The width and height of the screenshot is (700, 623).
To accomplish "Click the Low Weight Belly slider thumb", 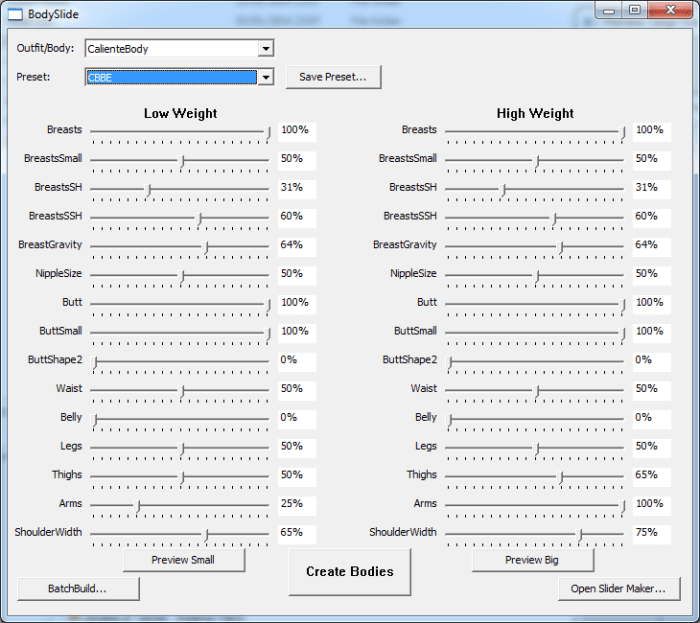I will (94, 420).
